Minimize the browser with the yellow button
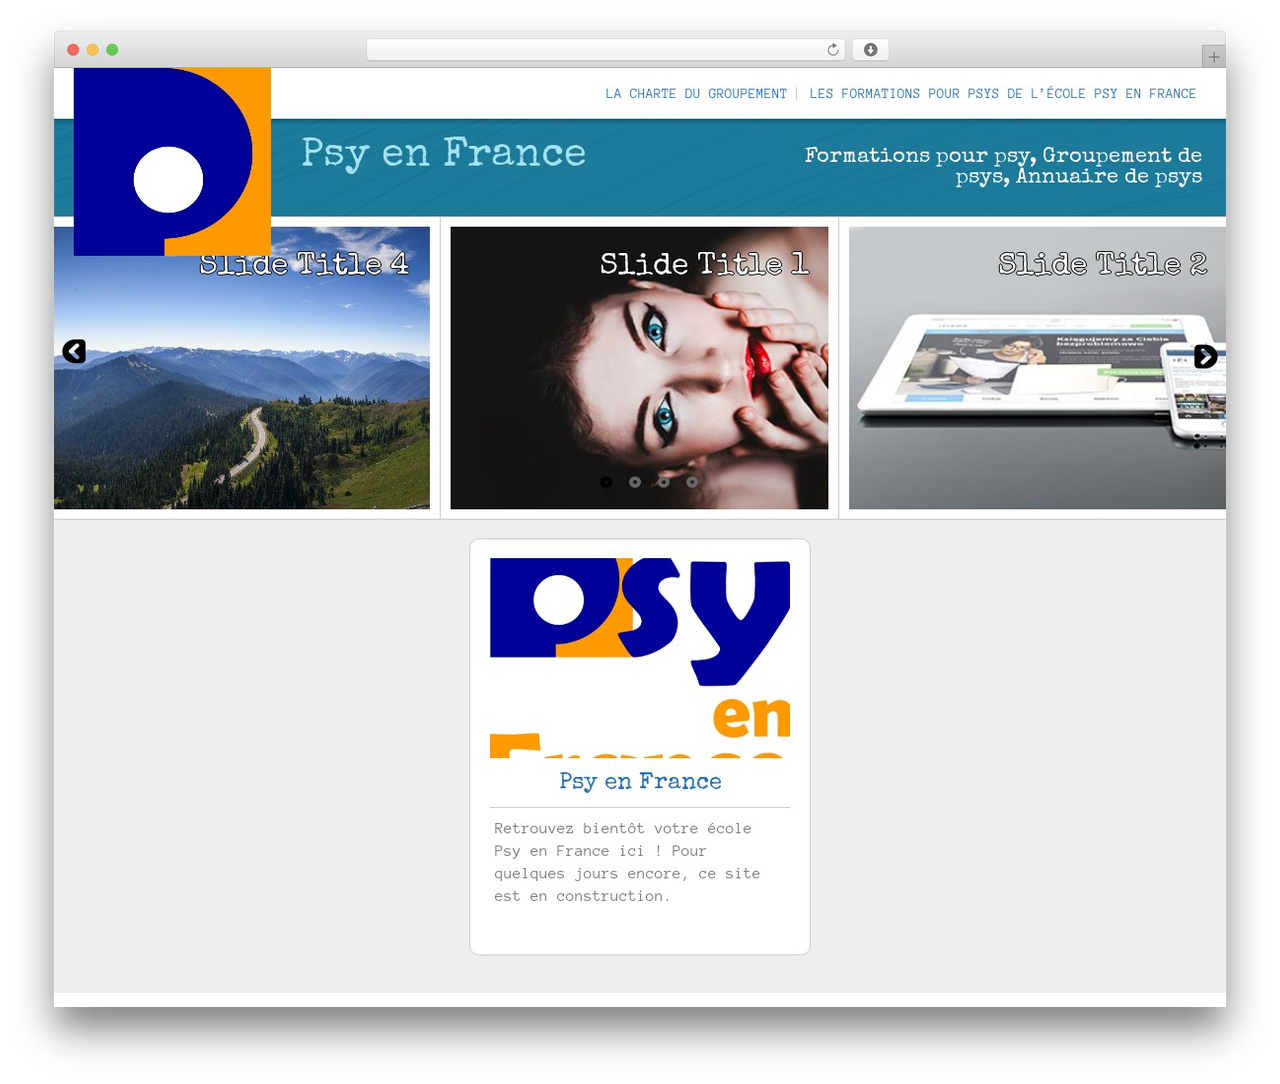 93,50
